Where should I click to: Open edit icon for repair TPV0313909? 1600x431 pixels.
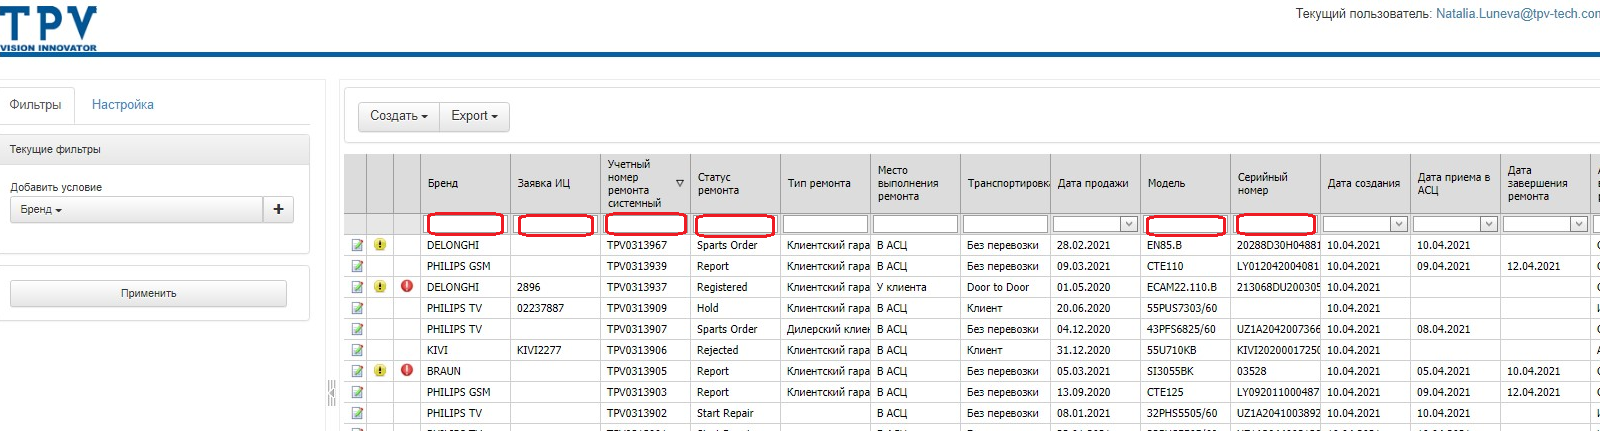(357, 308)
